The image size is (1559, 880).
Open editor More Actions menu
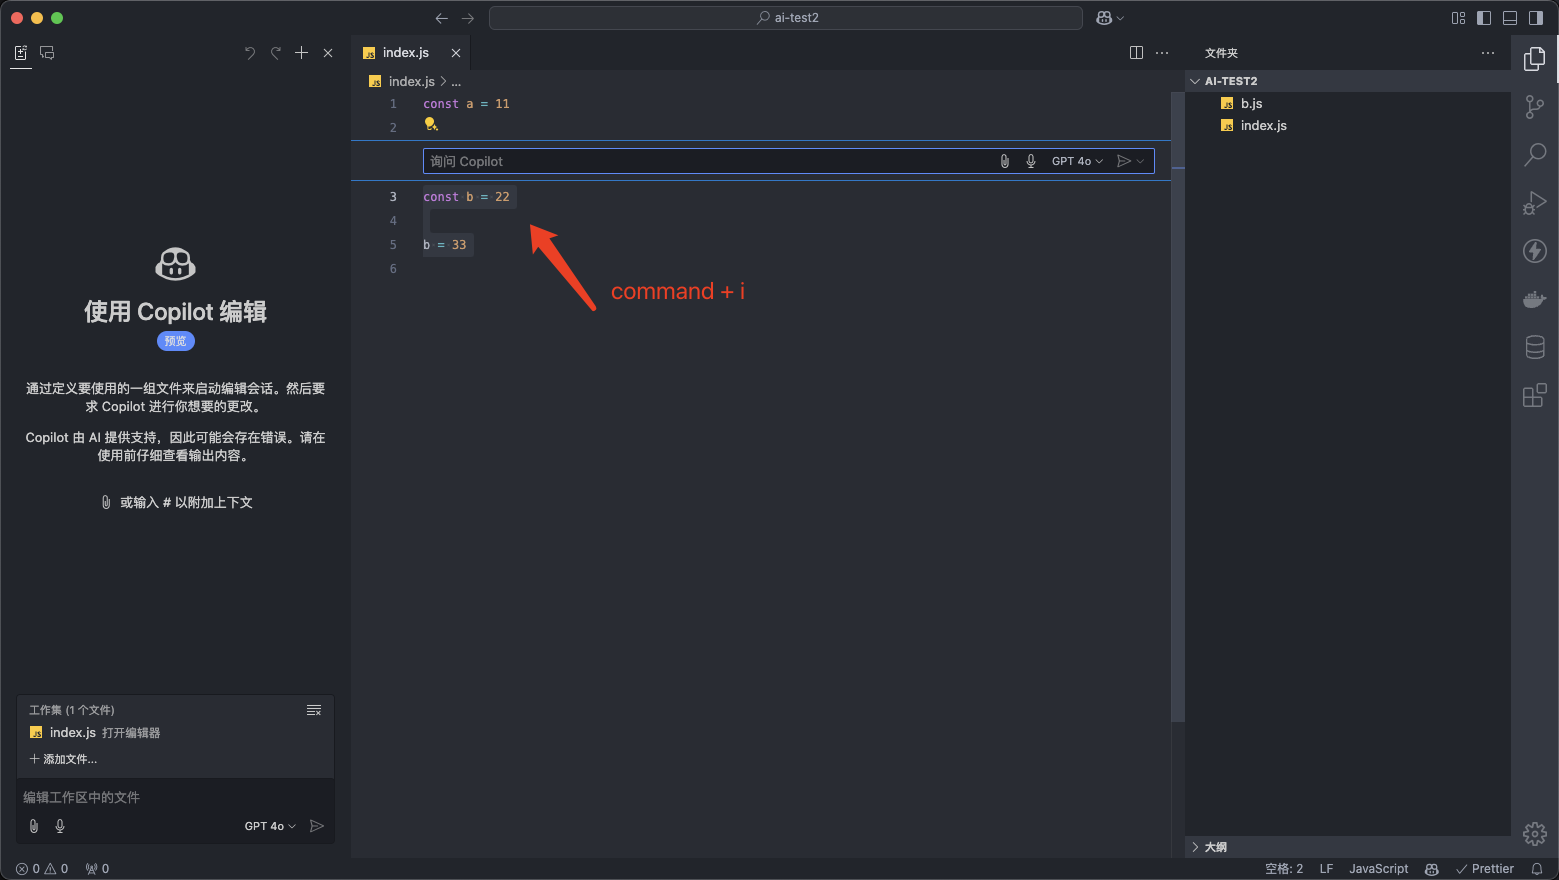1162,53
